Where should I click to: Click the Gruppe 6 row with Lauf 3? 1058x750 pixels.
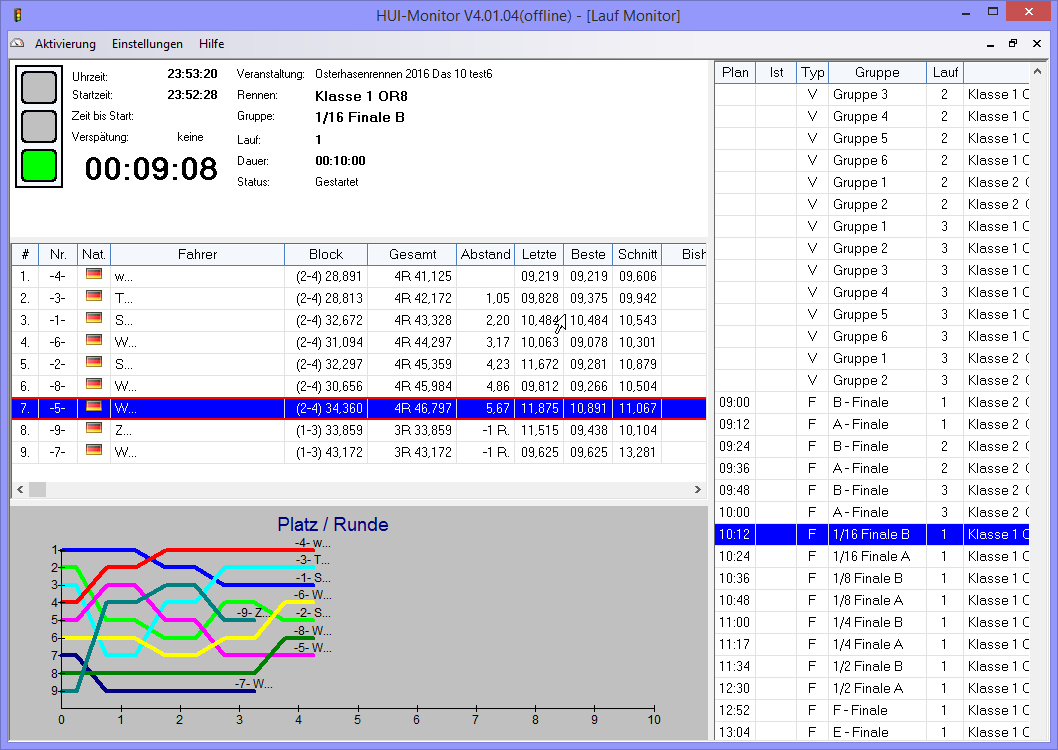[872, 337]
